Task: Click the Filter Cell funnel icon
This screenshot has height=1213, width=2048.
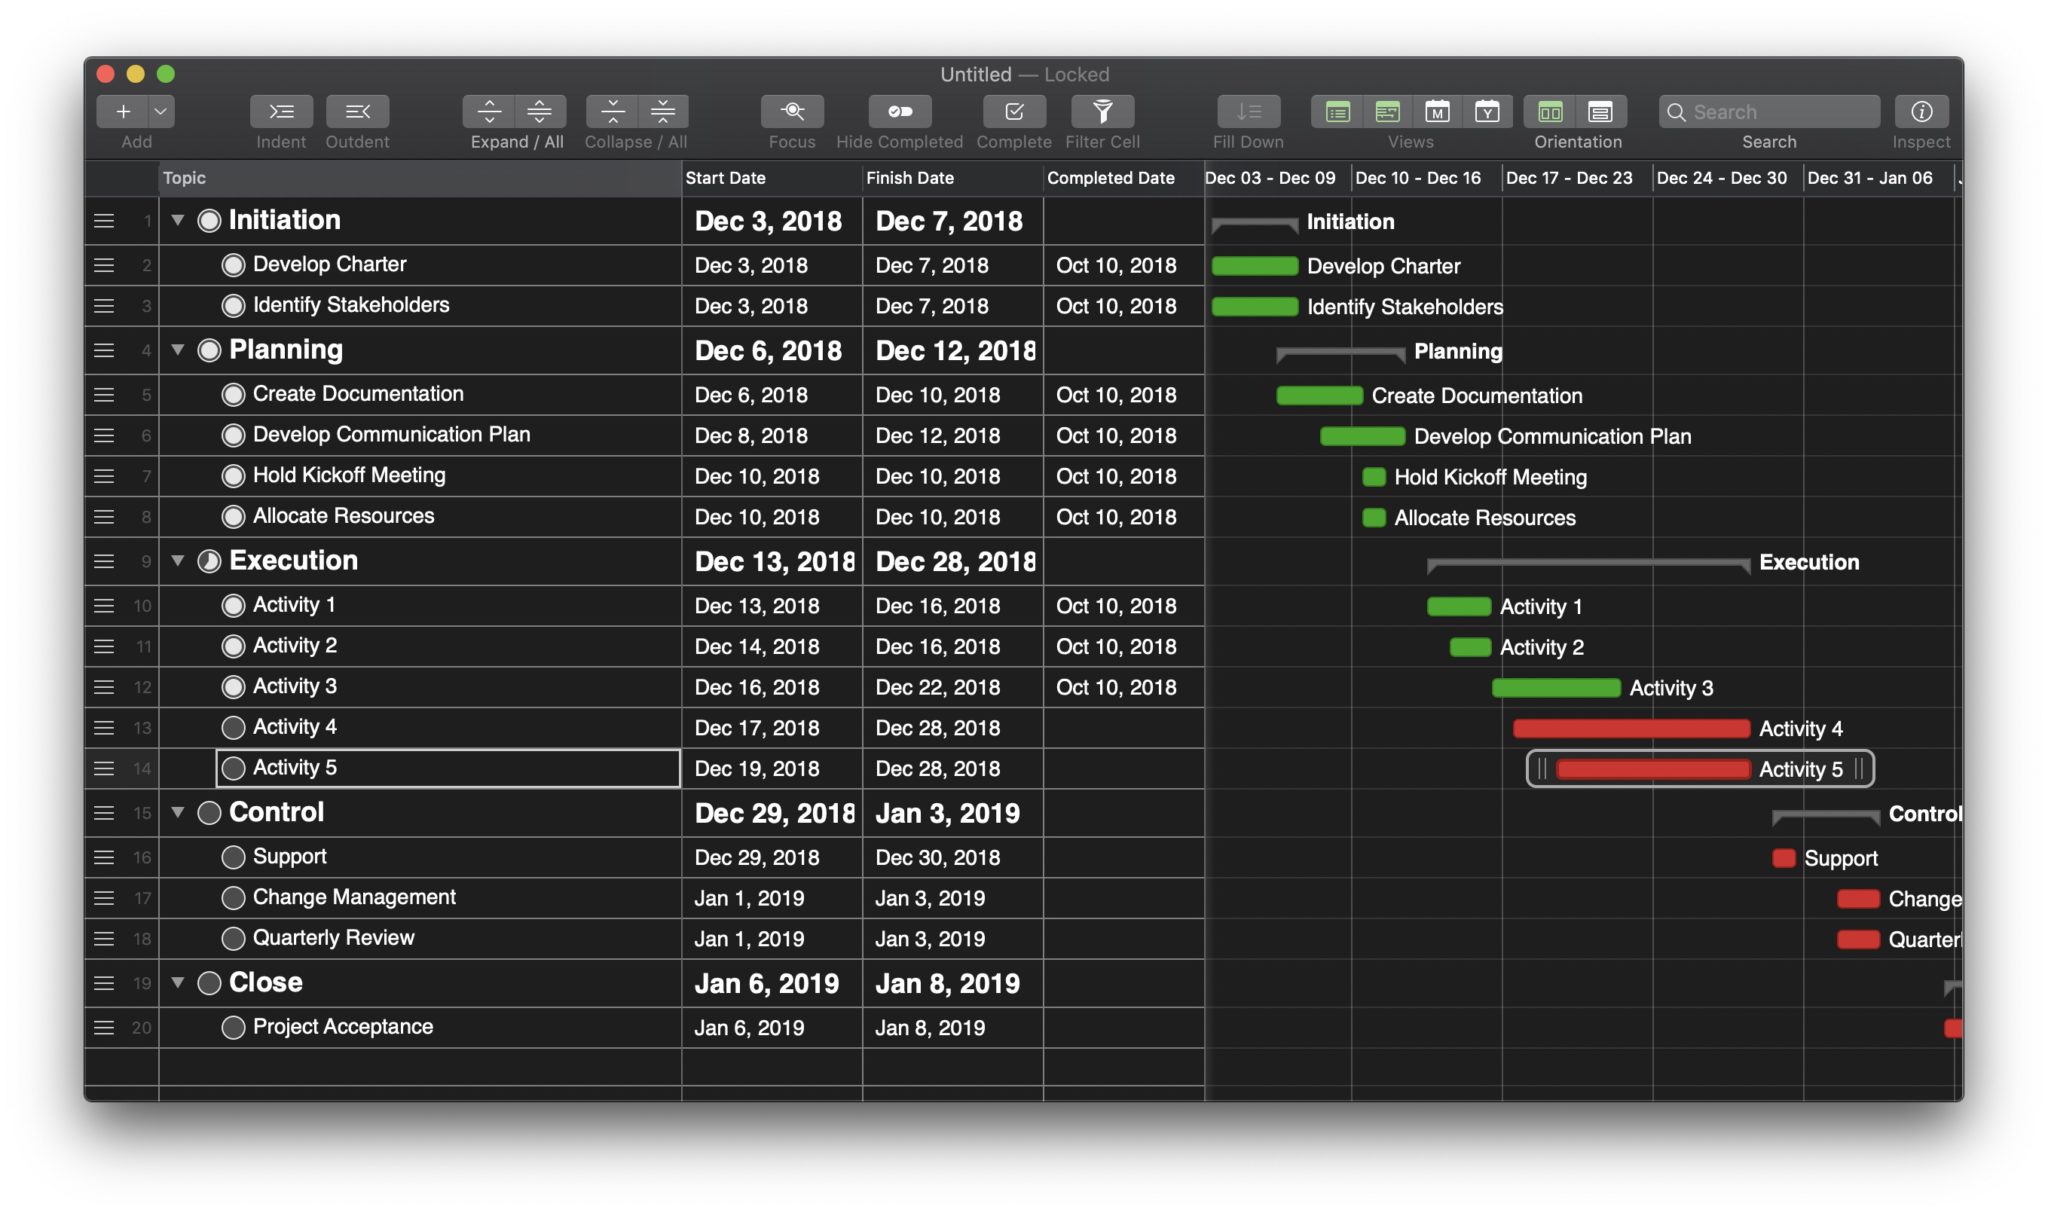Action: pyautogui.click(x=1102, y=111)
